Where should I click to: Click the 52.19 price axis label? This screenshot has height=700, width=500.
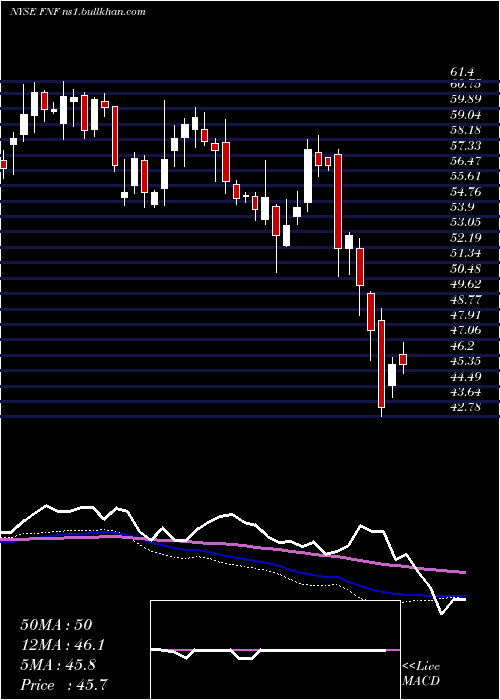[x=466, y=238]
